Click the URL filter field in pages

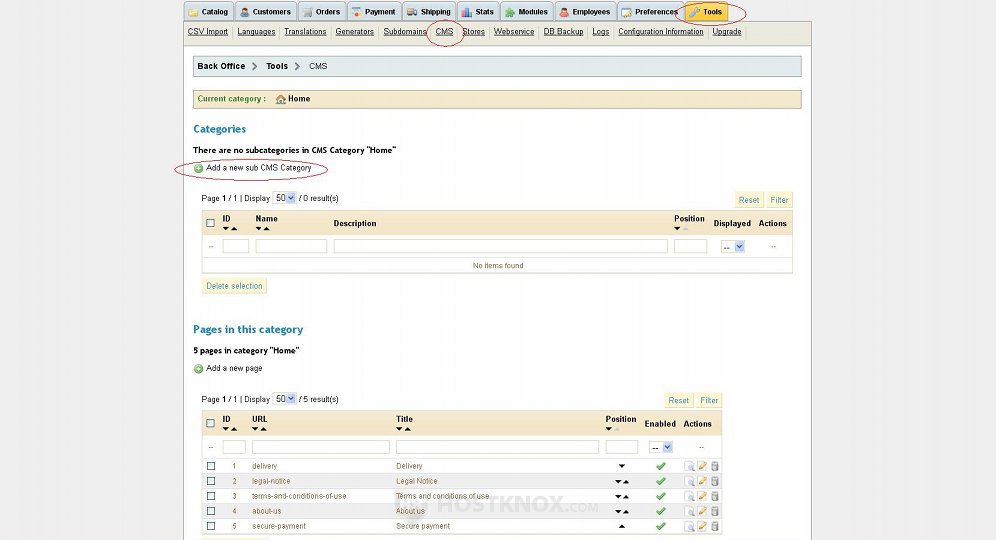tap(321, 447)
